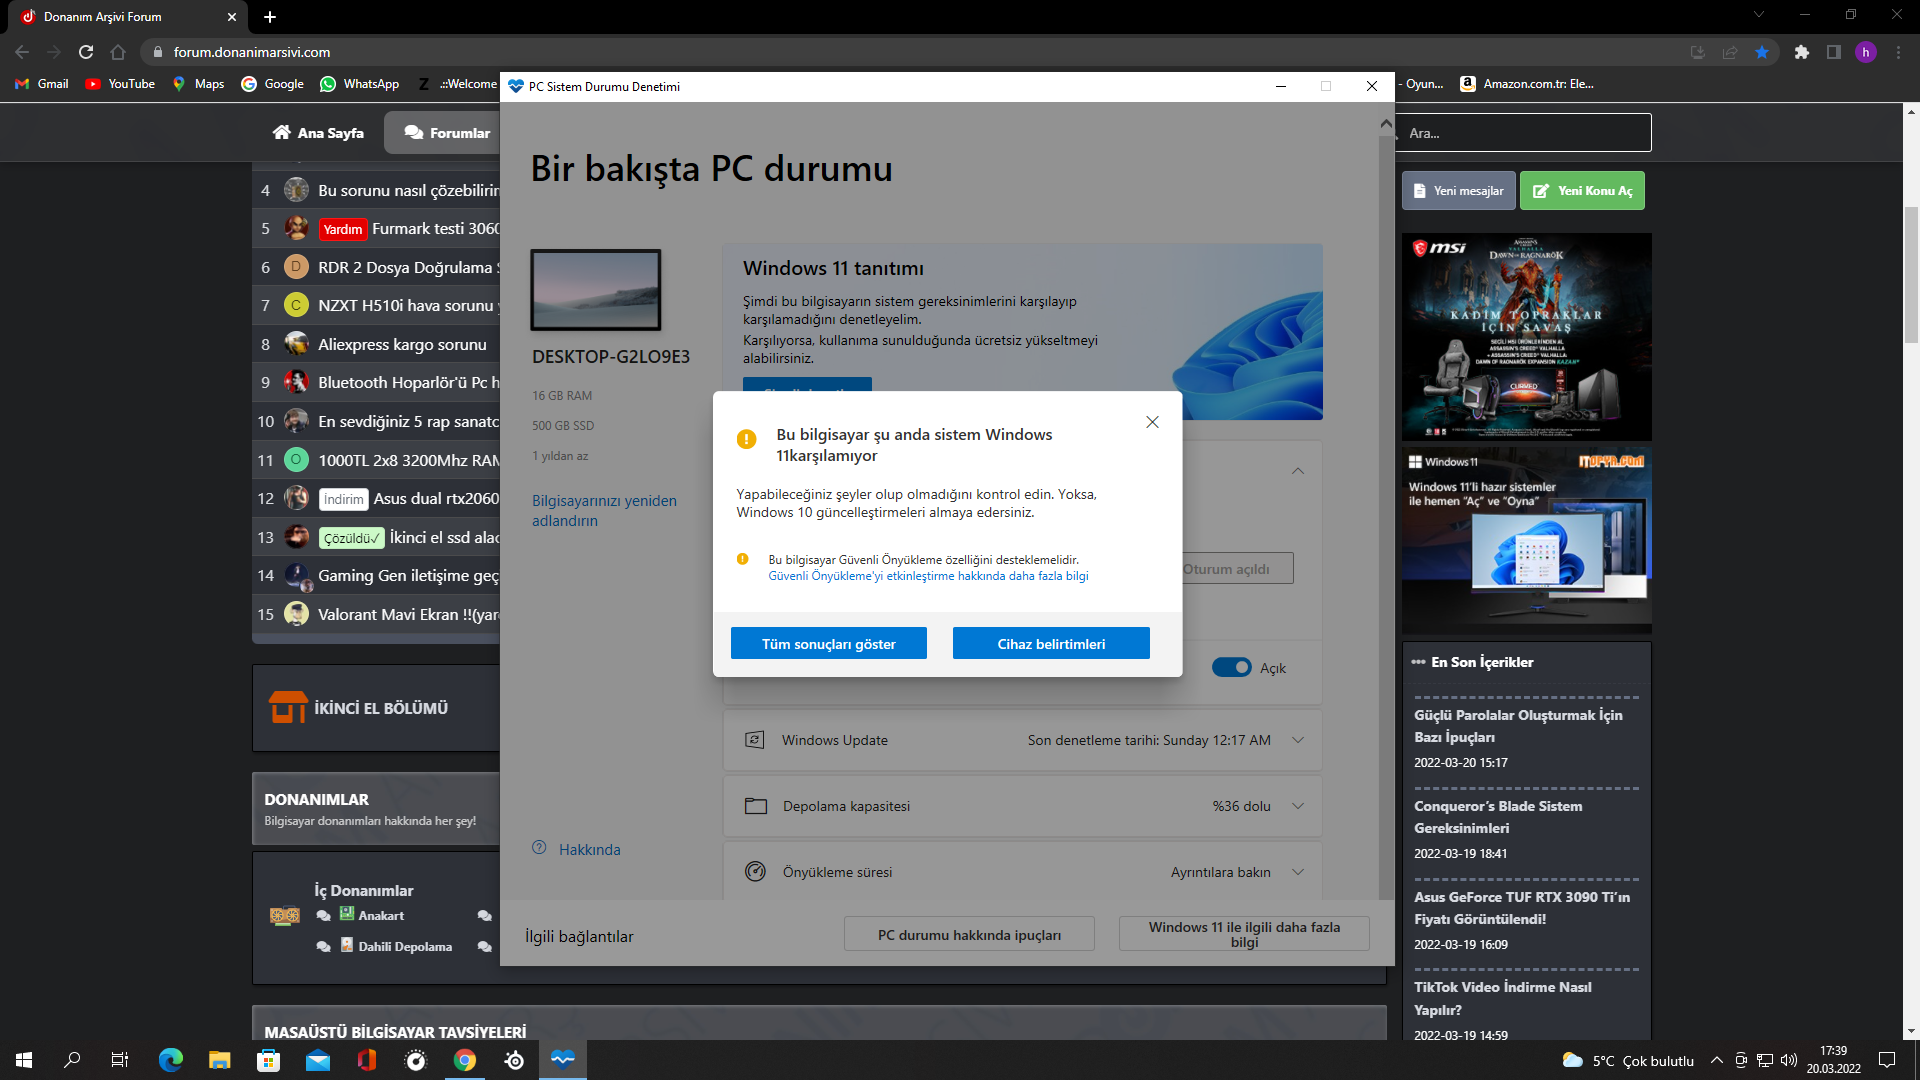Click the bookmark star in address bar
The height and width of the screenshot is (1080, 1920).
(1762, 52)
